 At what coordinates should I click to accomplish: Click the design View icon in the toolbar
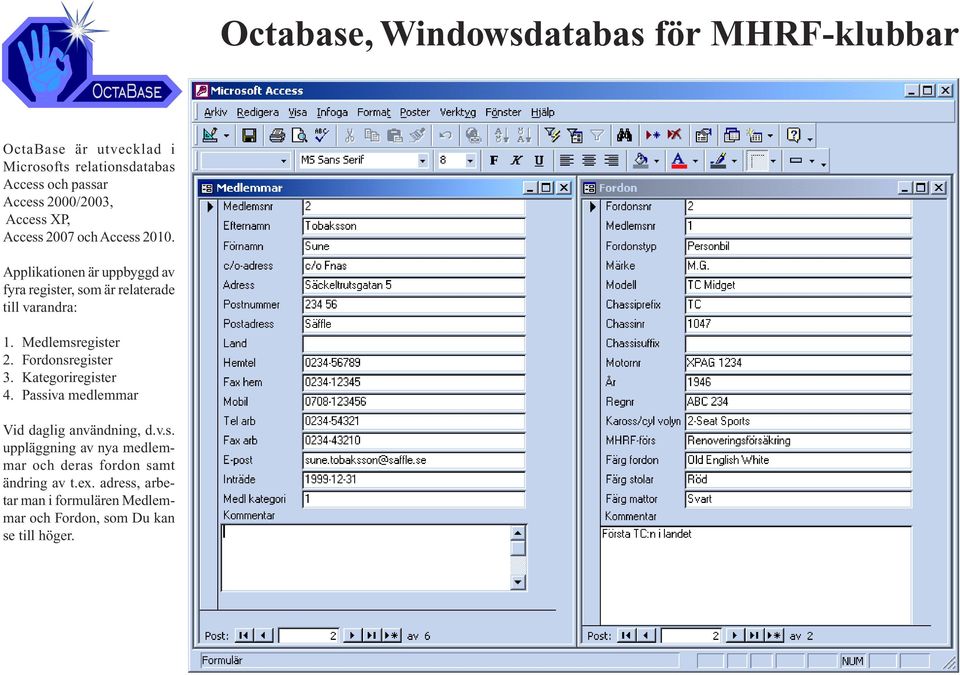(210, 135)
